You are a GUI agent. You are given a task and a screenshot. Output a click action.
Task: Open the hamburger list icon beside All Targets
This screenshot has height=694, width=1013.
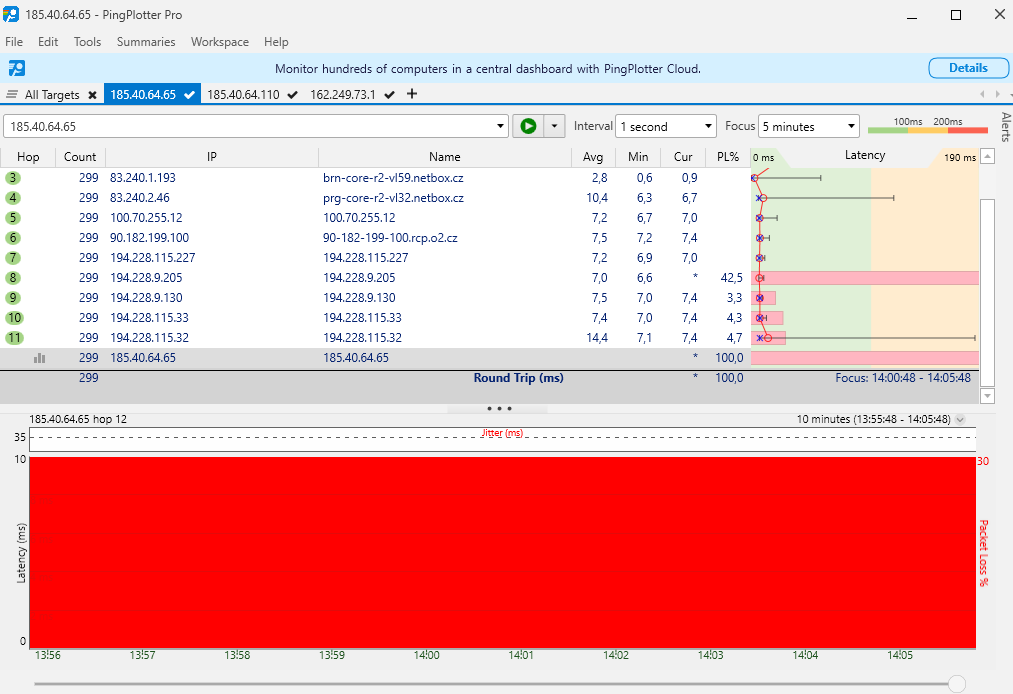[12, 95]
